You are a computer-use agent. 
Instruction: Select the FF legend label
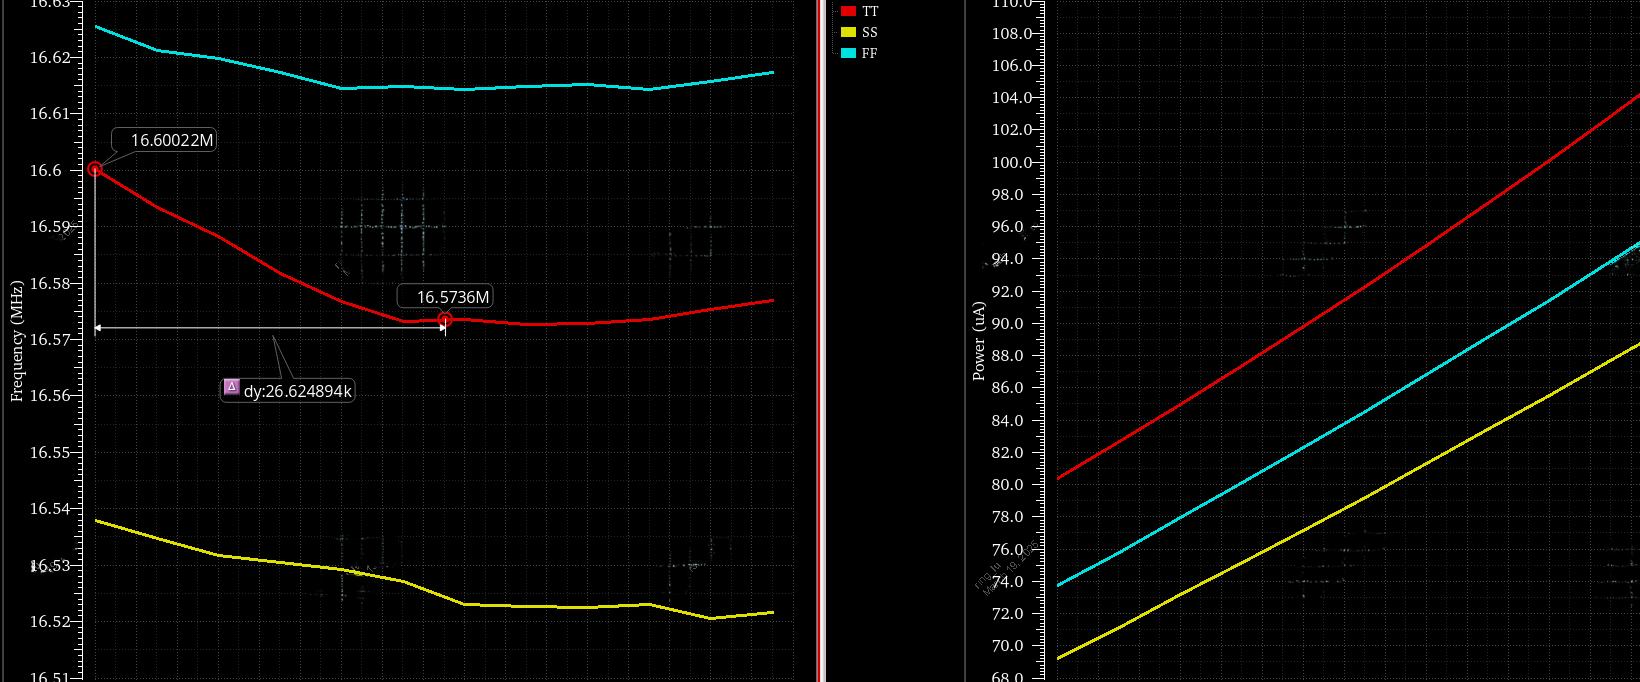(x=870, y=53)
